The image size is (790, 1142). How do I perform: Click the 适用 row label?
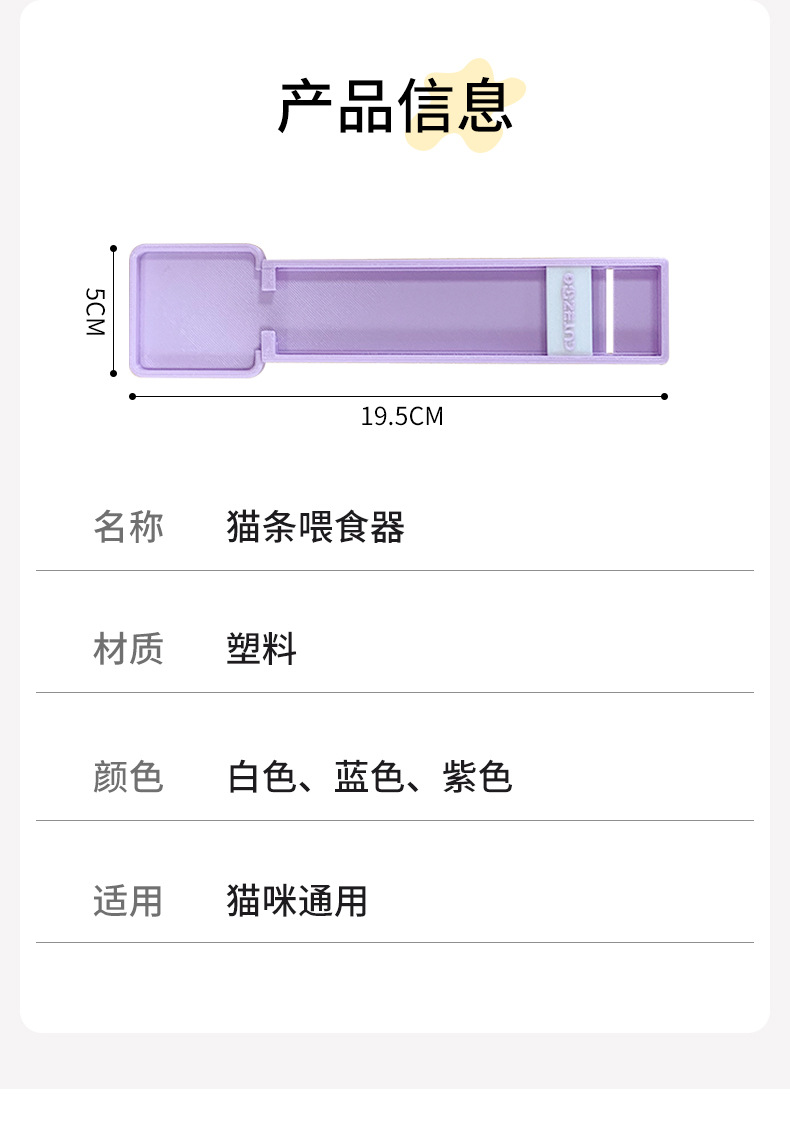[x=128, y=901]
